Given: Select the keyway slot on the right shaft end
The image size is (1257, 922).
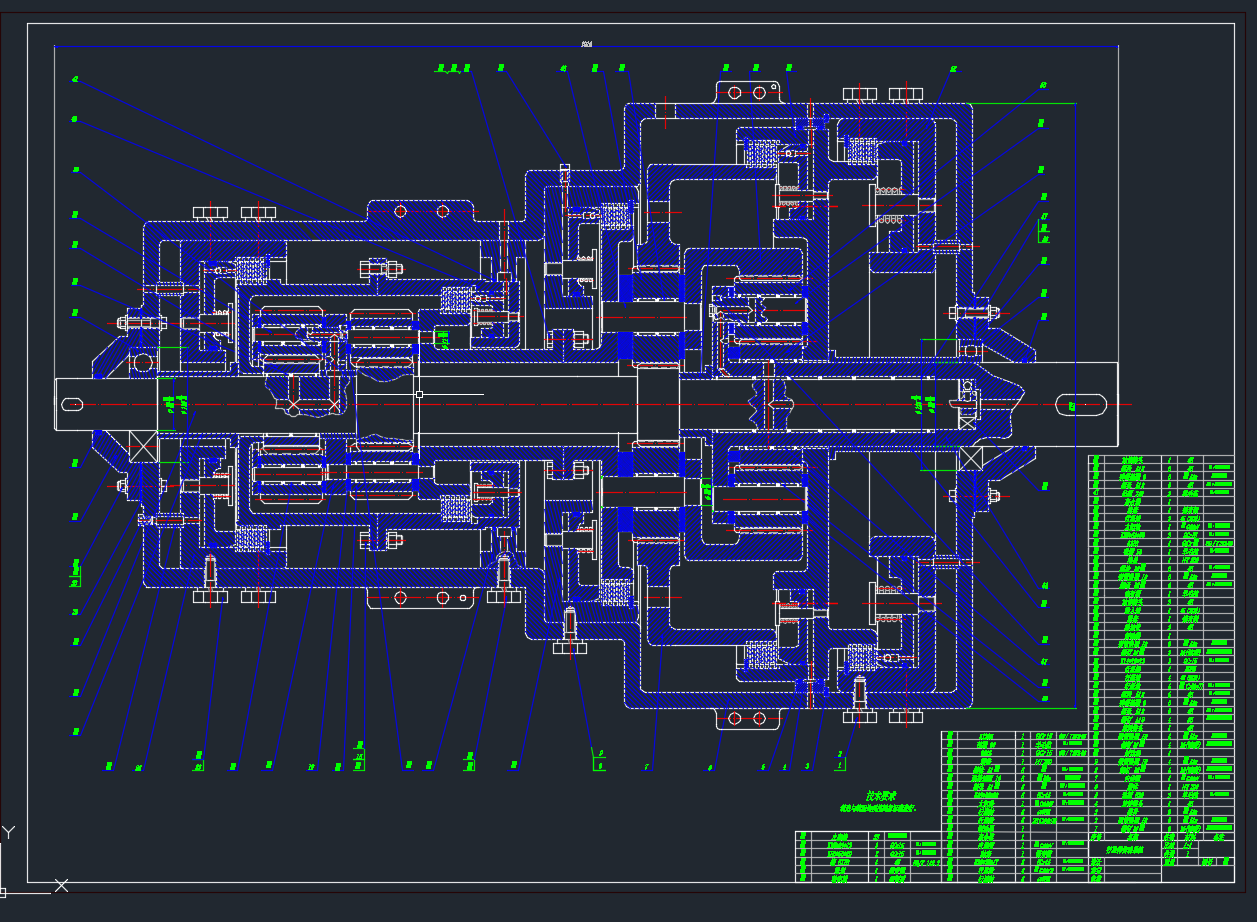Looking at the screenshot, I should (1080, 405).
